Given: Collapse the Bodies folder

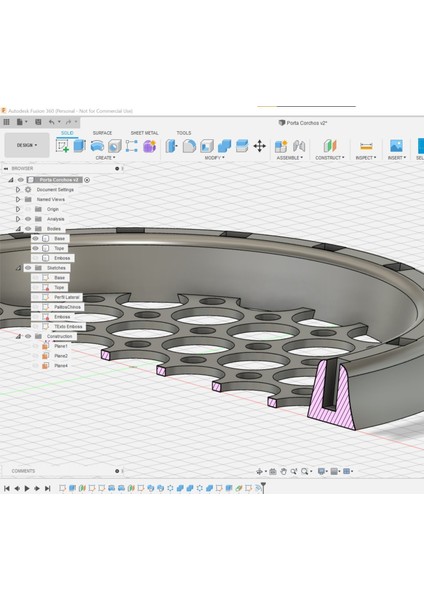Looking at the screenshot, I should pos(18,229).
